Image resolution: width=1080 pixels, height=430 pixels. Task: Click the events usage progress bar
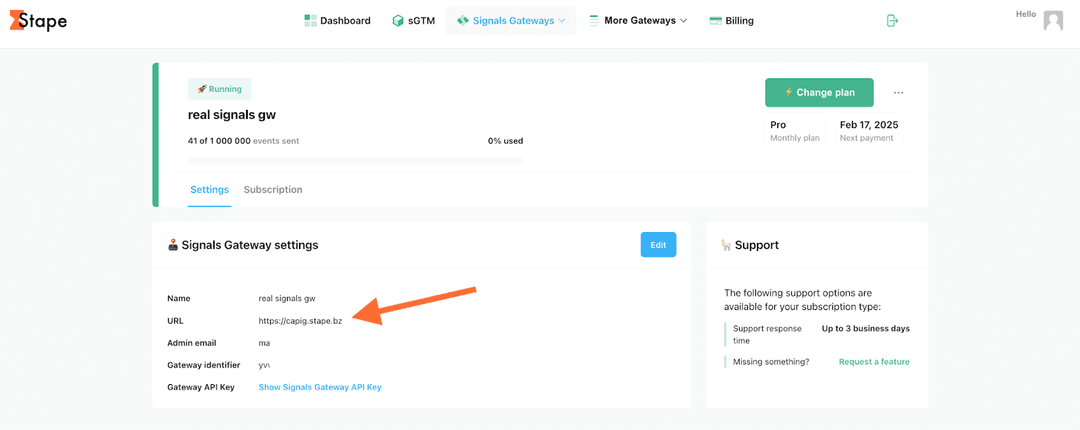click(355, 161)
